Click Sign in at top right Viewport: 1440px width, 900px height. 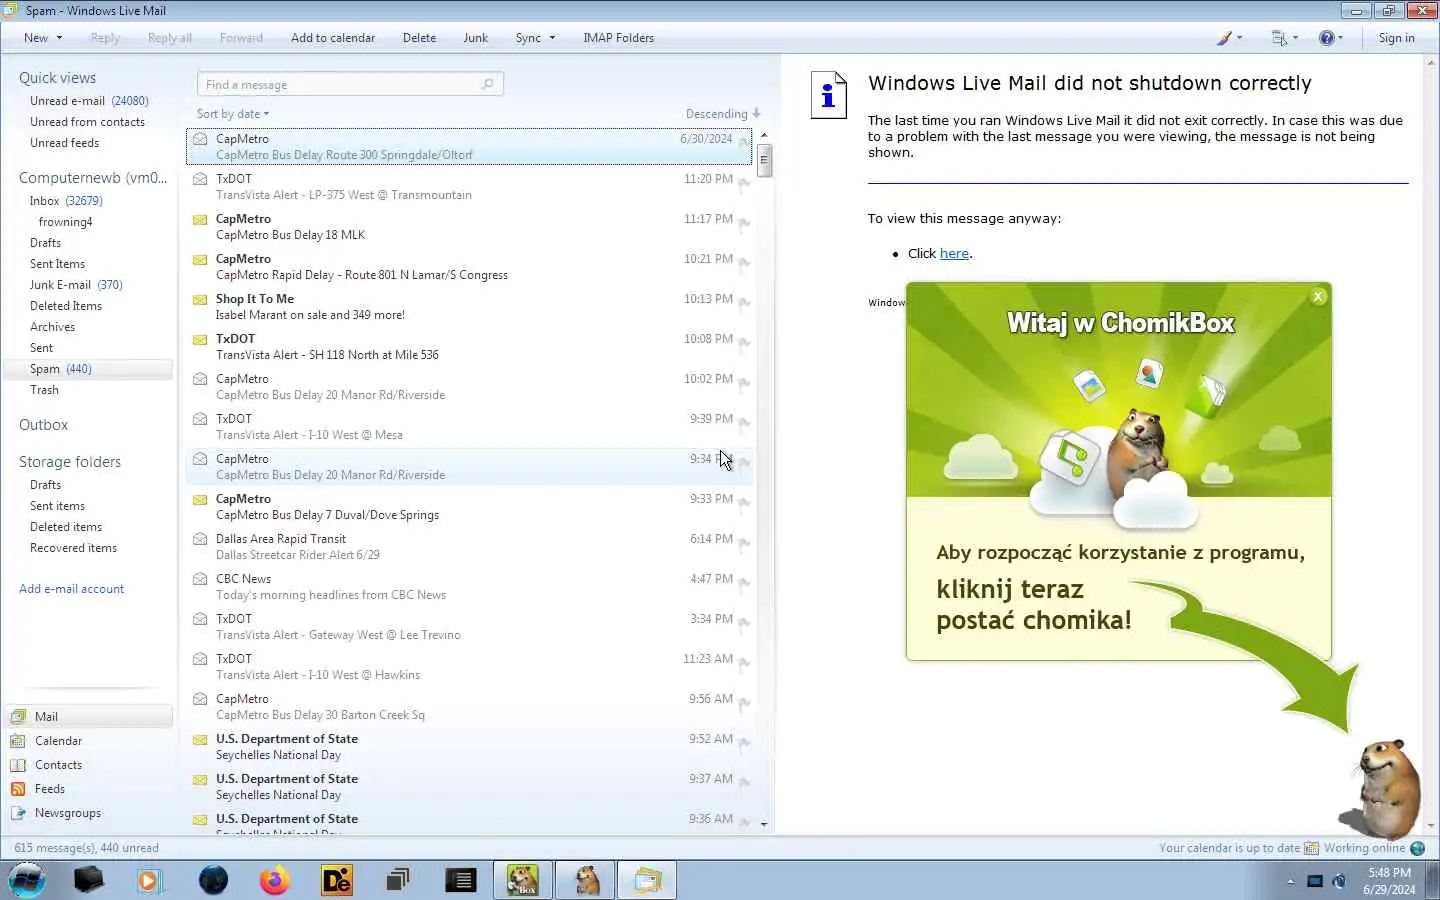click(x=1396, y=38)
